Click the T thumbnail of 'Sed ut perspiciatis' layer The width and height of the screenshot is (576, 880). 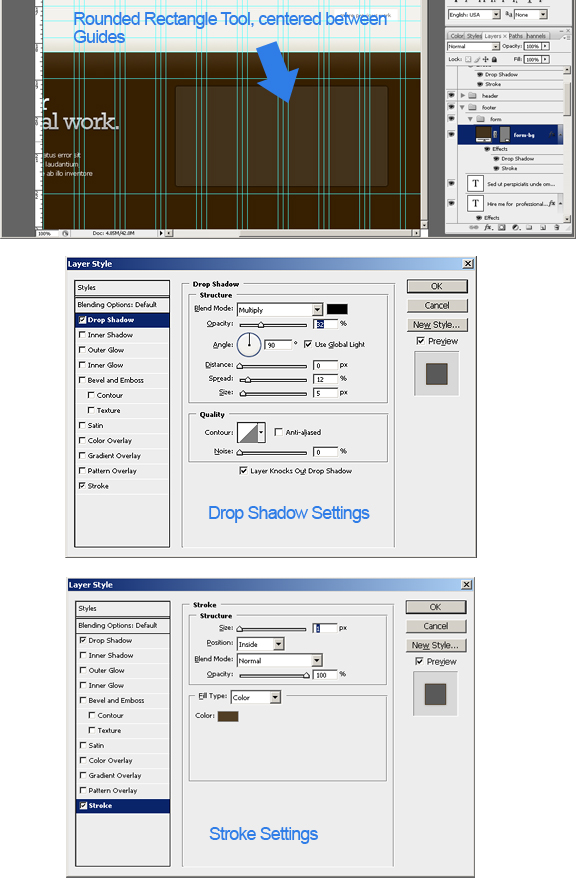coord(476,184)
